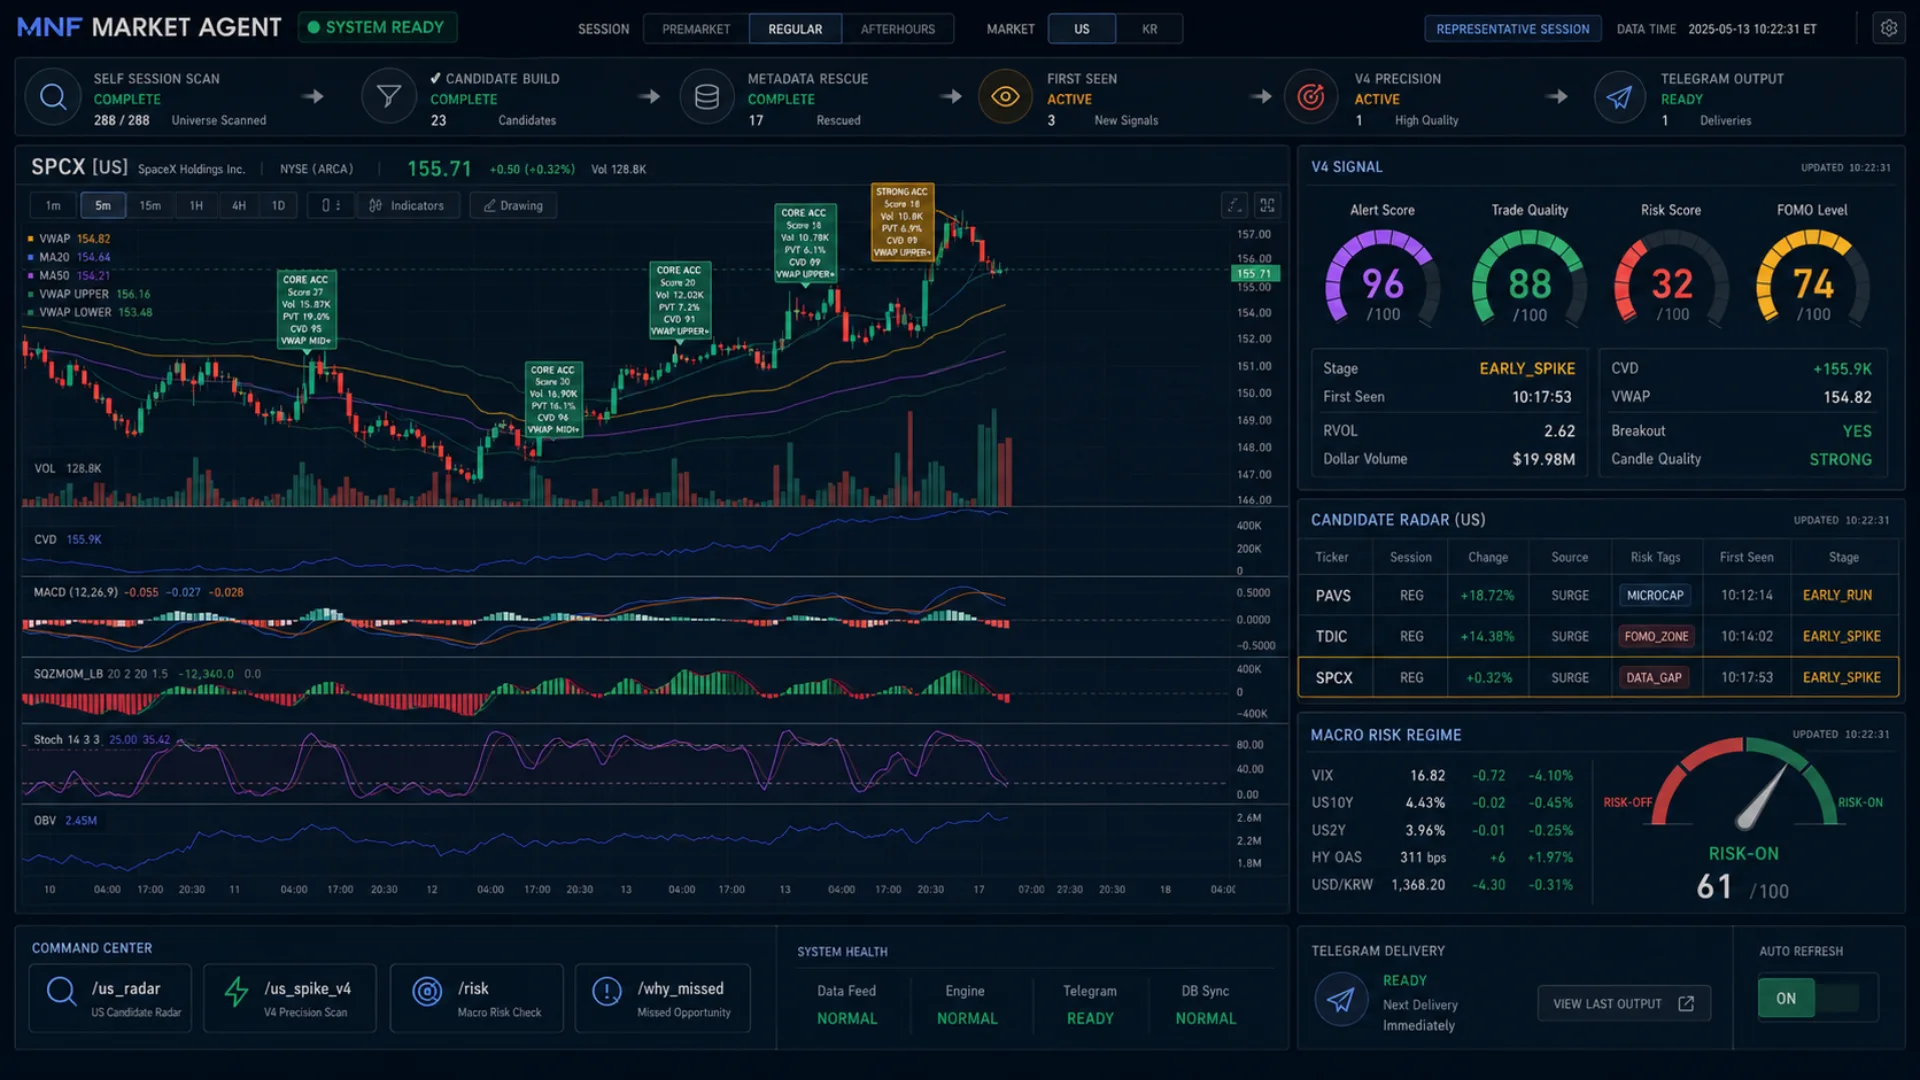Switch market to KR
Viewport: 1920px width, 1080px height.
pyautogui.click(x=1149, y=29)
